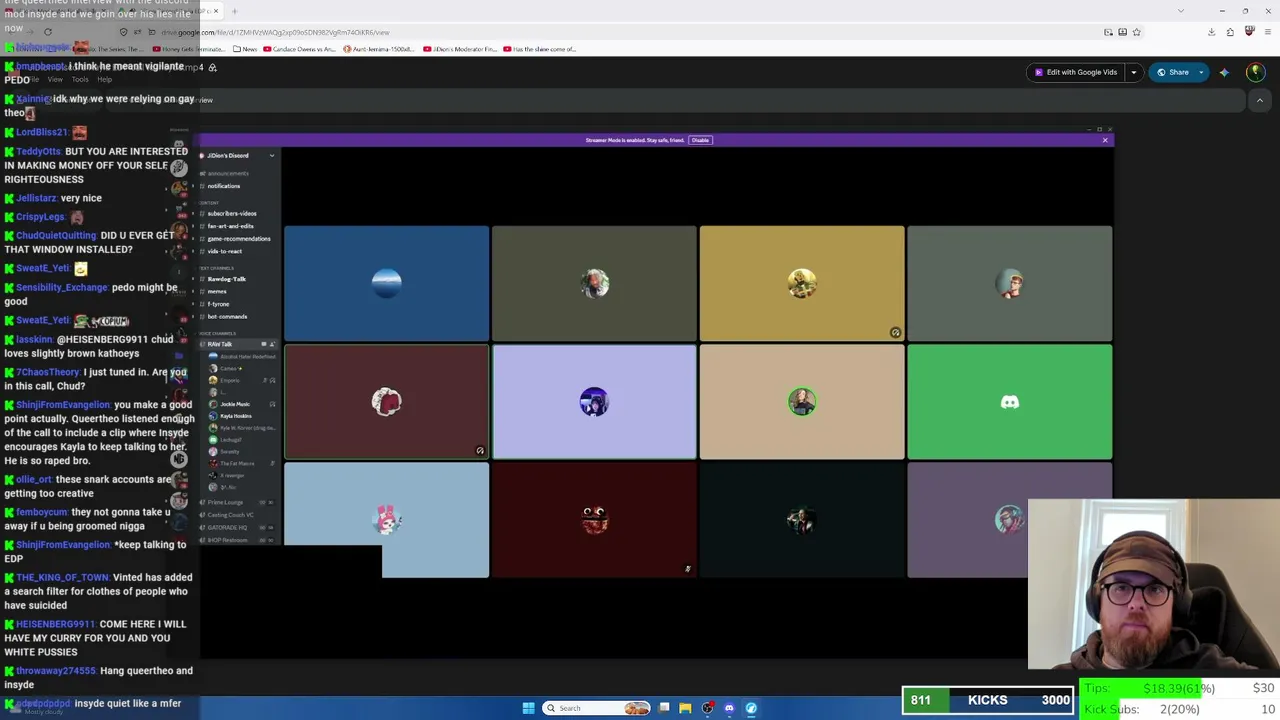Open File Explorer on the taskbar
Viewport: 1280px width, 720px height.
685,708
